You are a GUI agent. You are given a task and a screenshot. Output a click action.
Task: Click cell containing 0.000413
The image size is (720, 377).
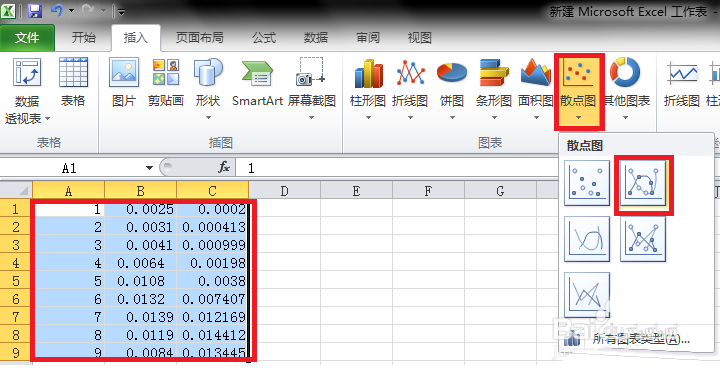[x=213, y=227]
